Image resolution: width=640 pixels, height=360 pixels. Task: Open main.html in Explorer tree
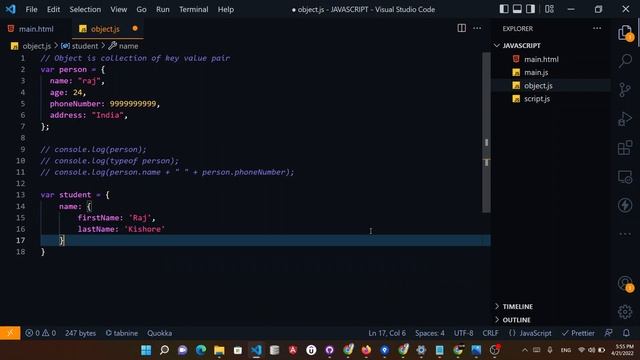coord(541,59)
